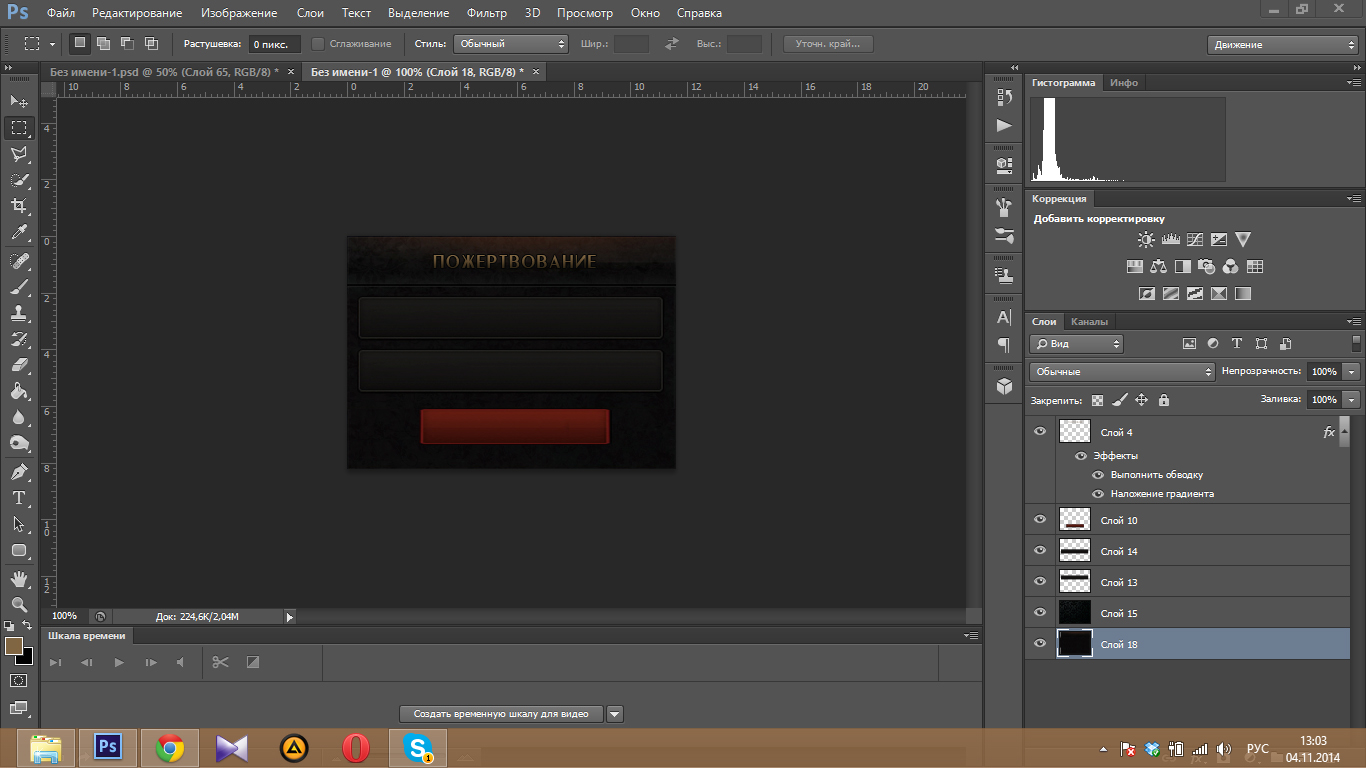Open the Изображение menu
Viewport: 1366px width, 768px height.
point(239,13)
